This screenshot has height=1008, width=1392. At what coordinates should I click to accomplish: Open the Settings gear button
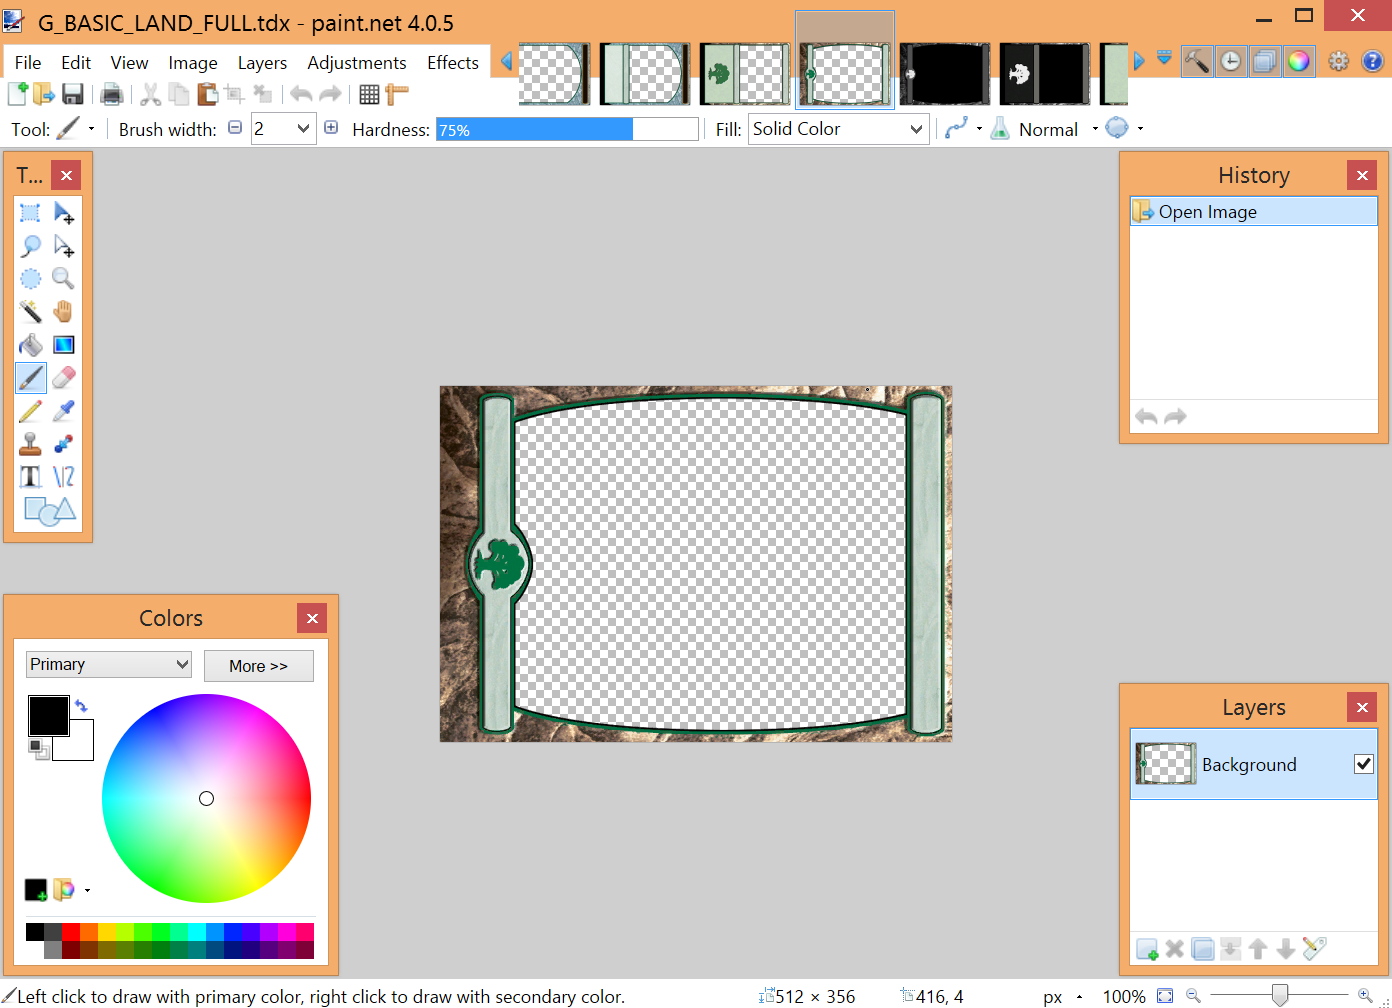point(1338,61)
